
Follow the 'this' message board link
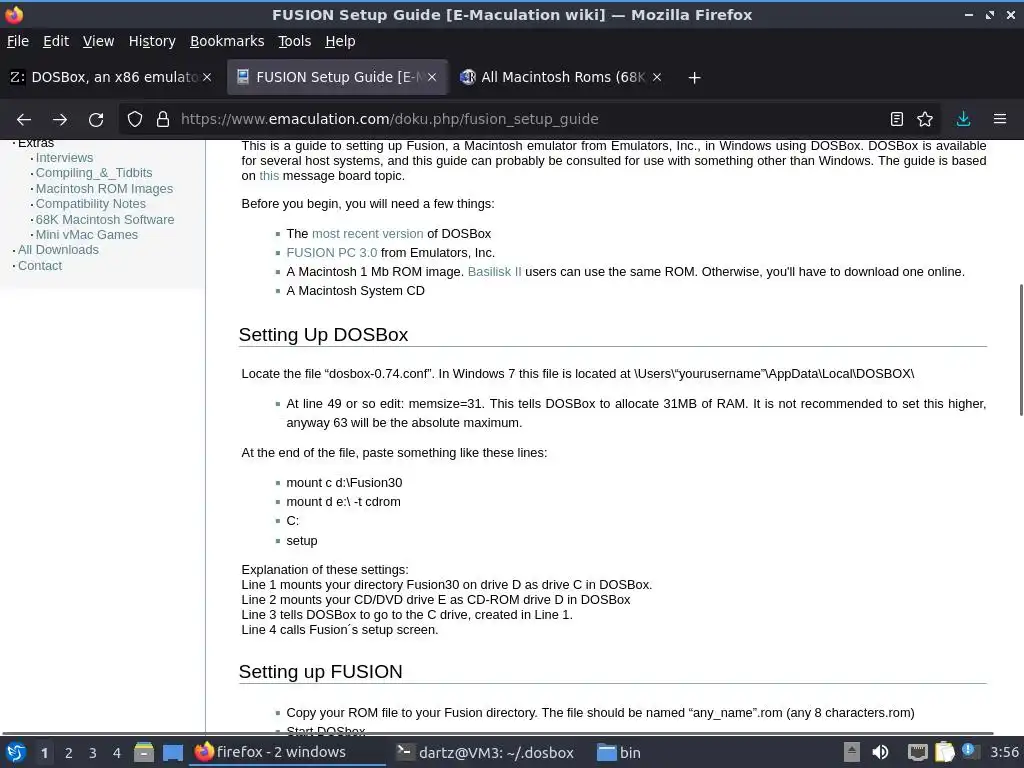(269, 176)
